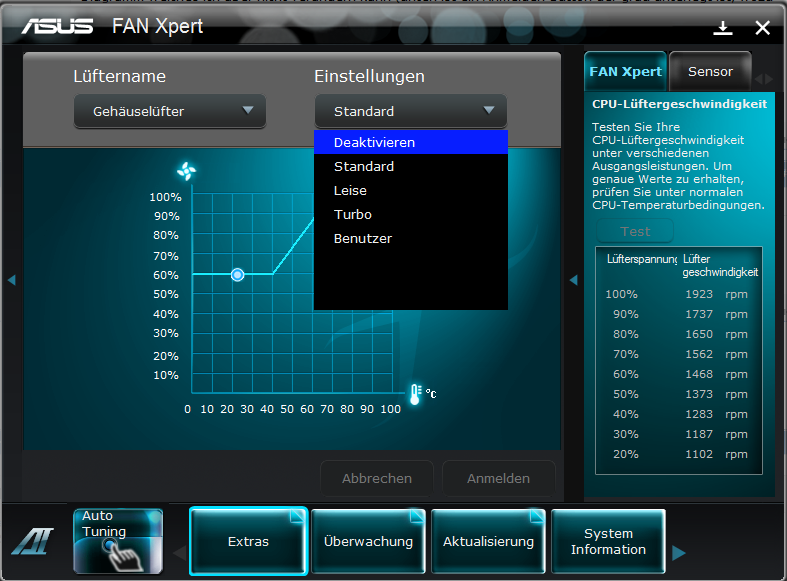The height and width of the screenshot is (581, 787).
Task: Click the Test button
Action: [x=635, y=231]
